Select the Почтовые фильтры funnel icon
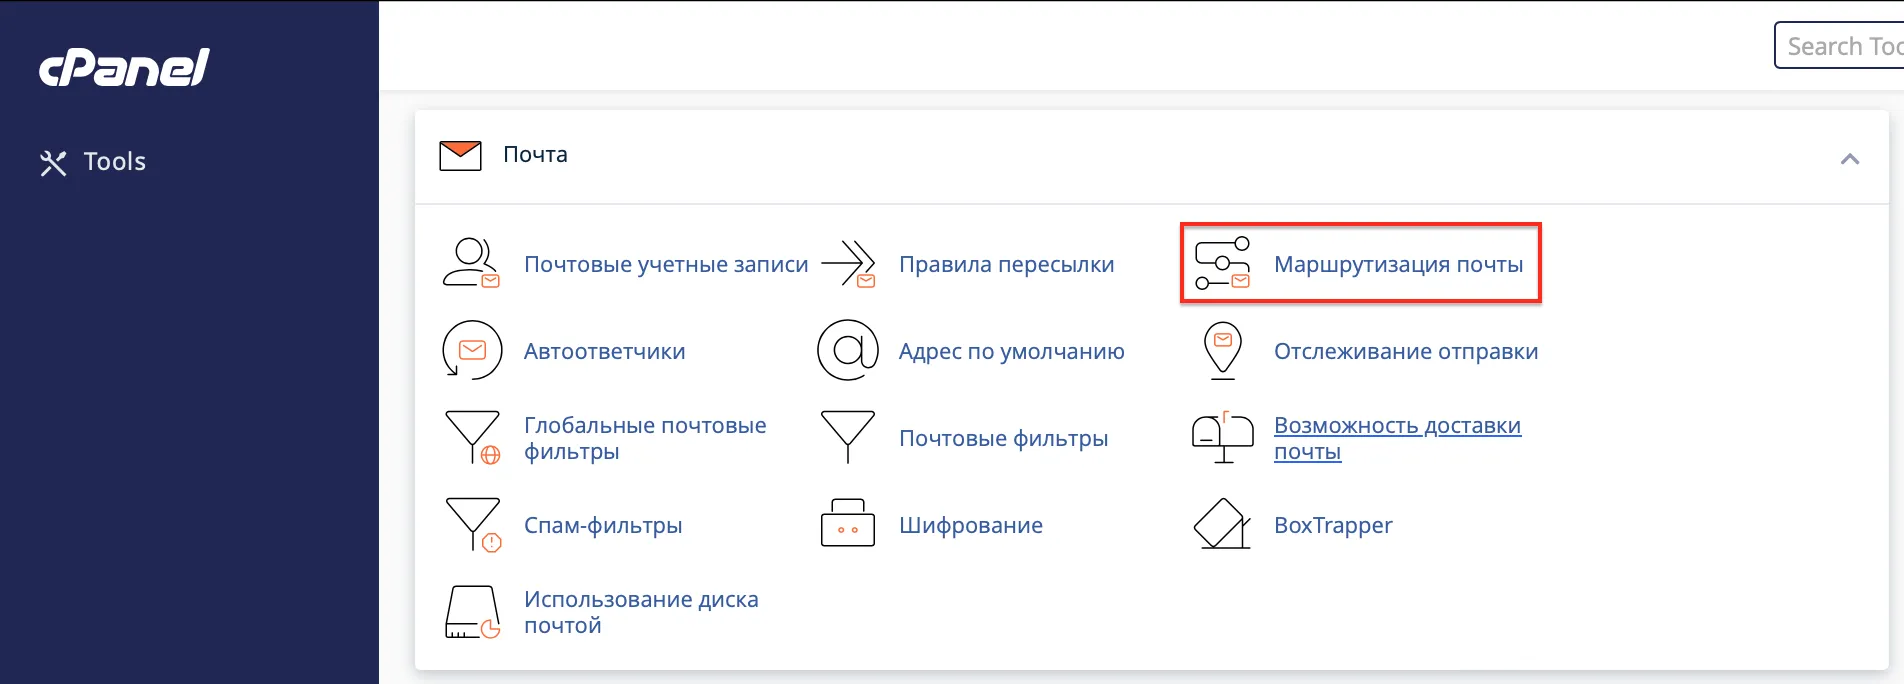The height and width of the screenshot is (684, 1904). [848, 438]
